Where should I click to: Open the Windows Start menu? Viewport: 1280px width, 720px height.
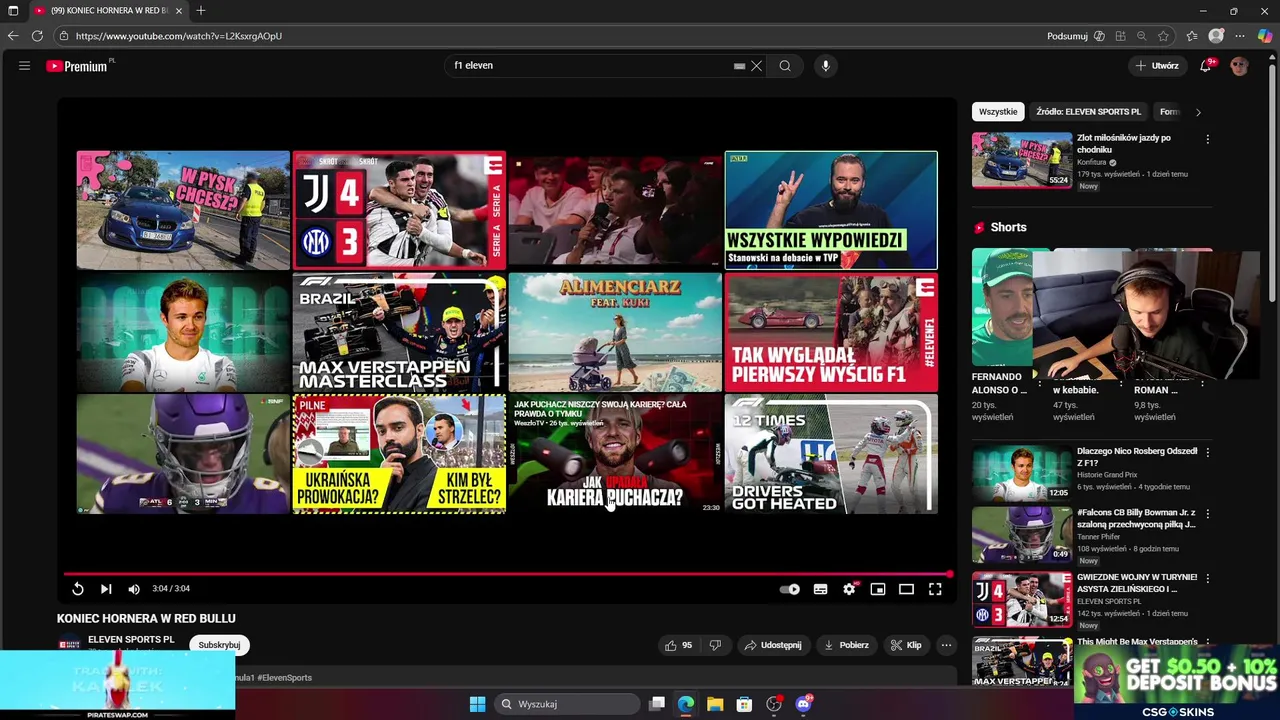(477, 704)
